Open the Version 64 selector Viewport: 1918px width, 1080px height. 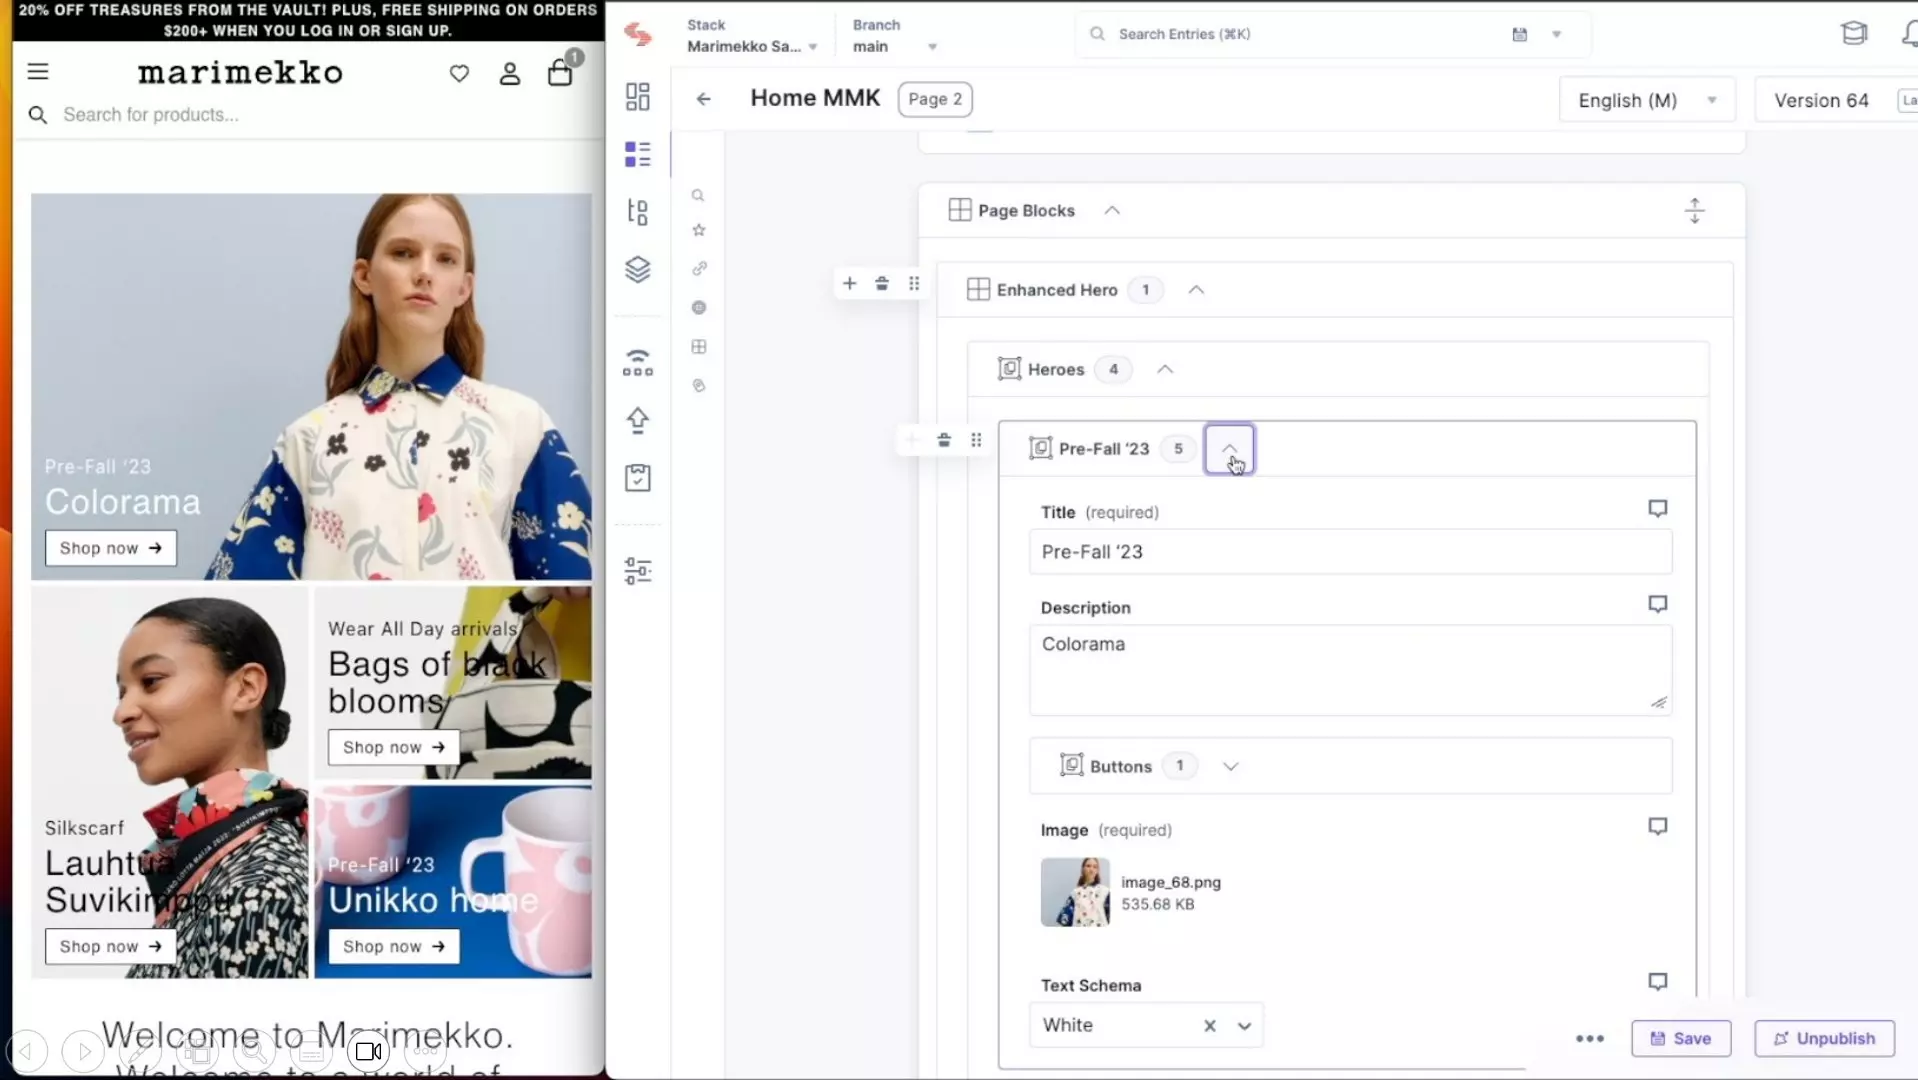[1821, 100]
